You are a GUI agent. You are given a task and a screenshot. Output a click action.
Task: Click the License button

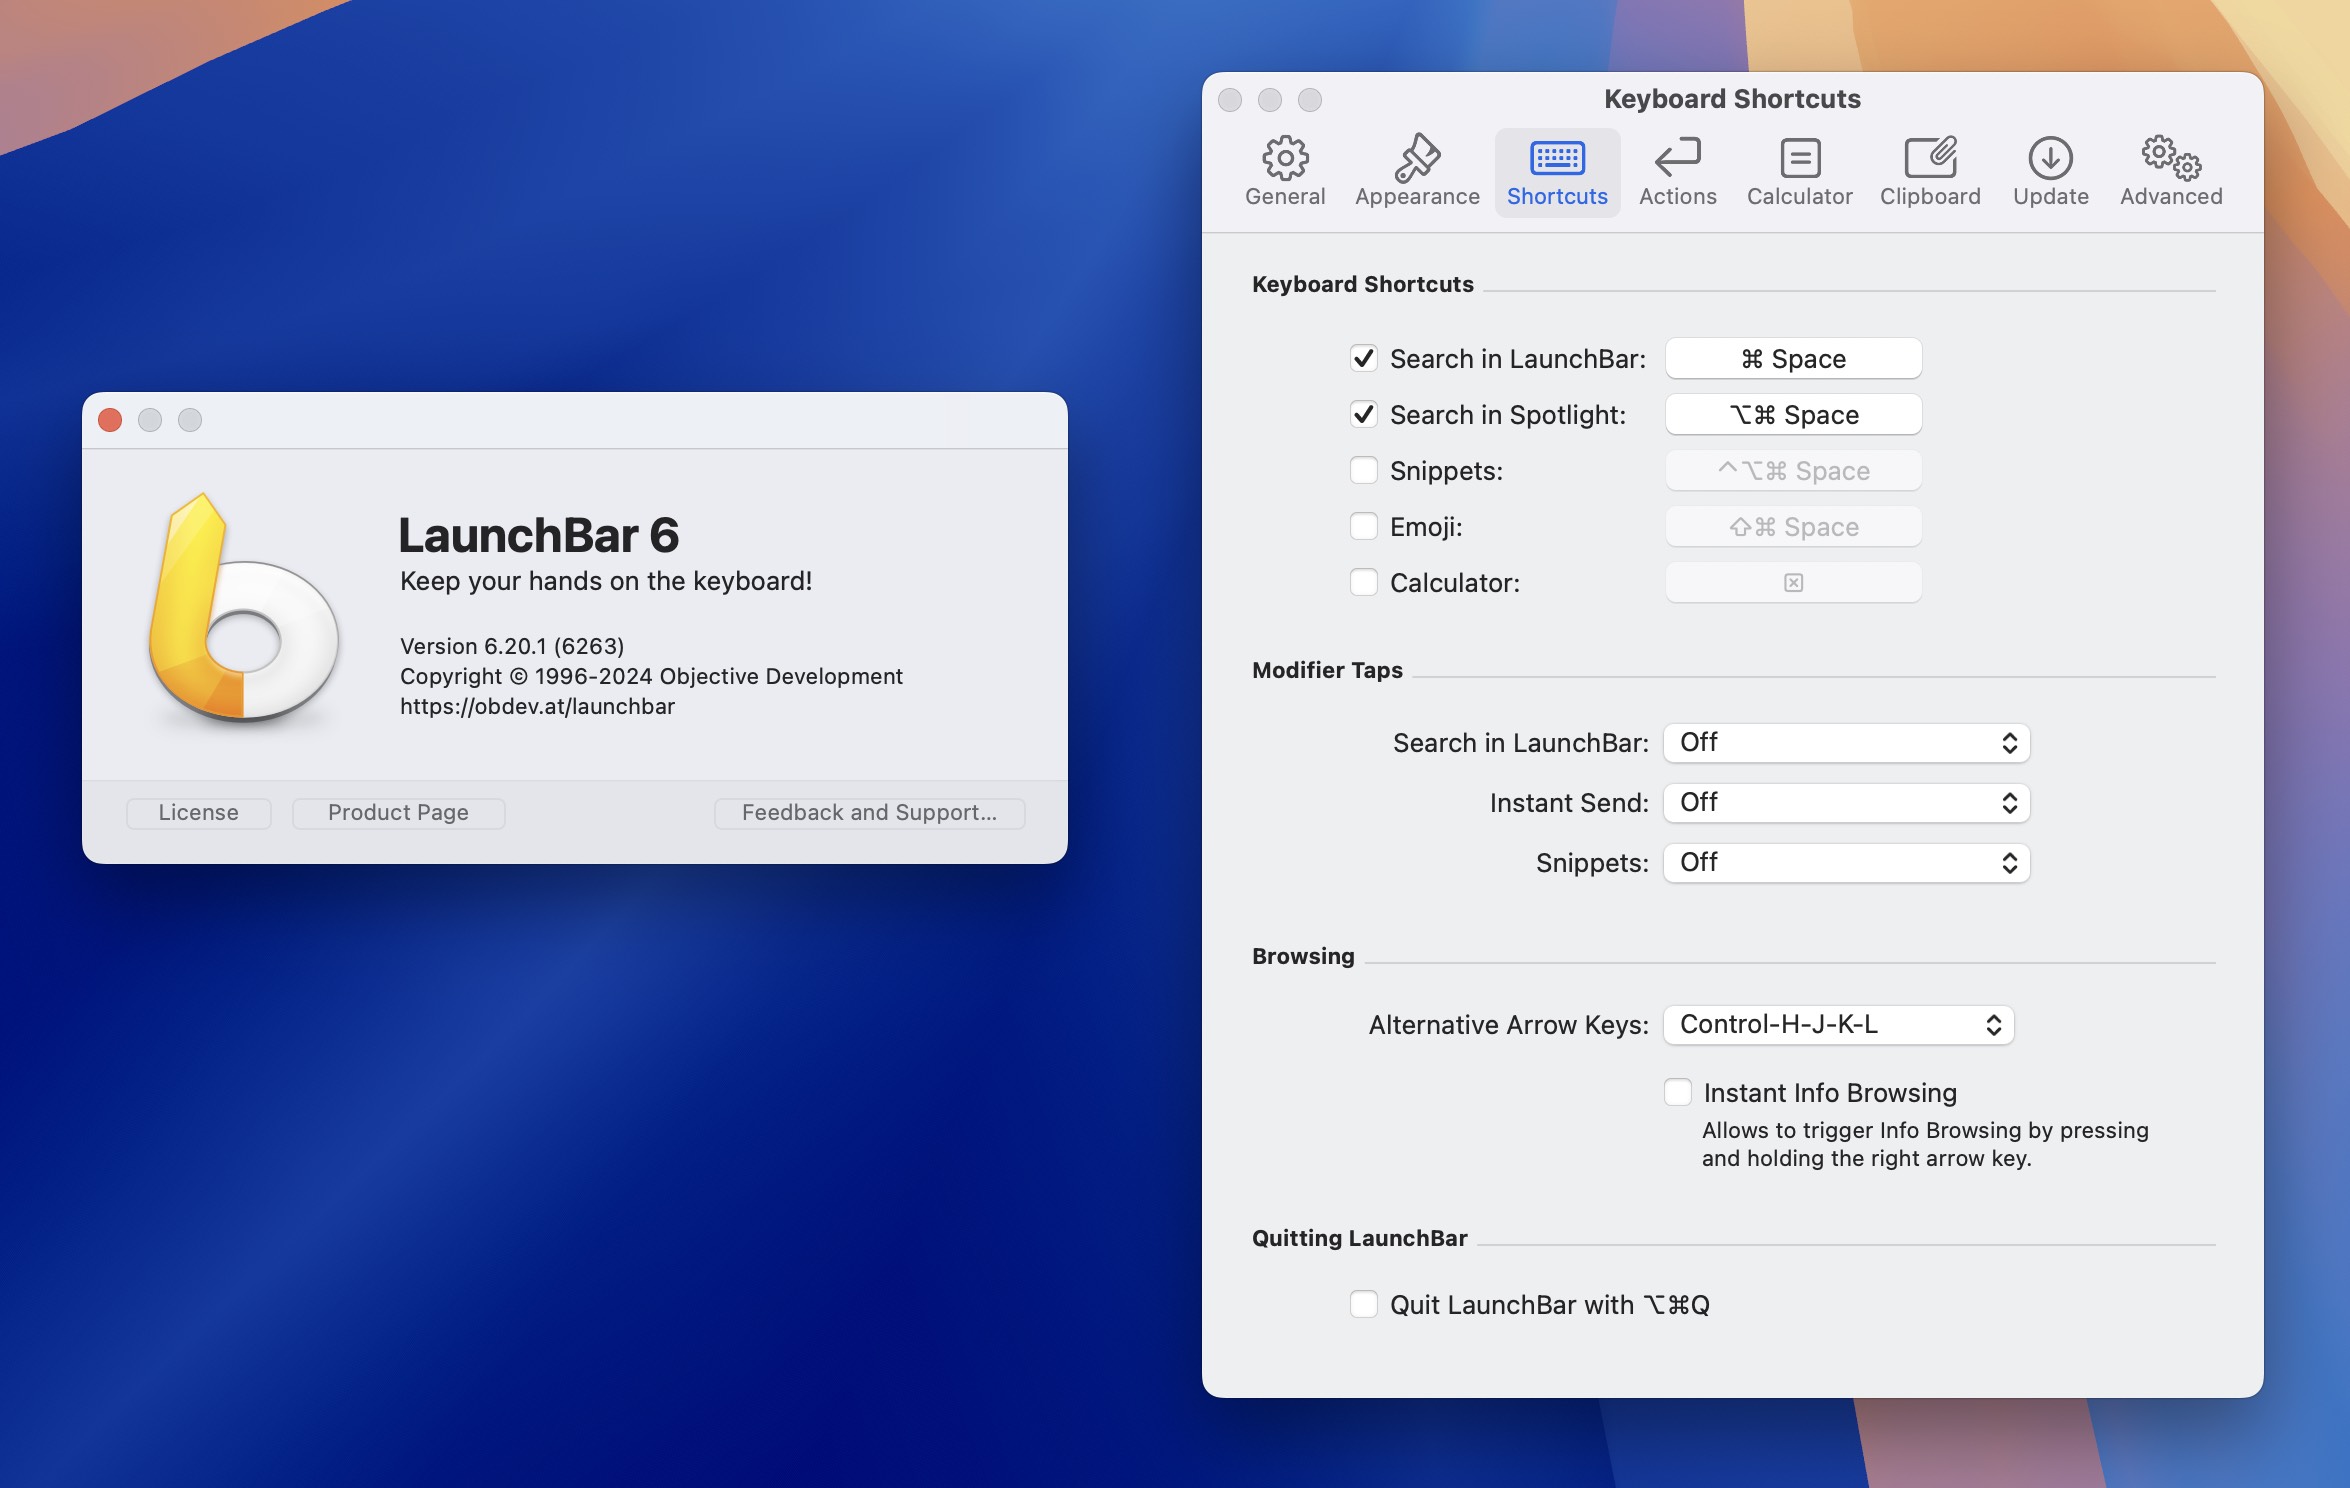(x=199, y=812)
